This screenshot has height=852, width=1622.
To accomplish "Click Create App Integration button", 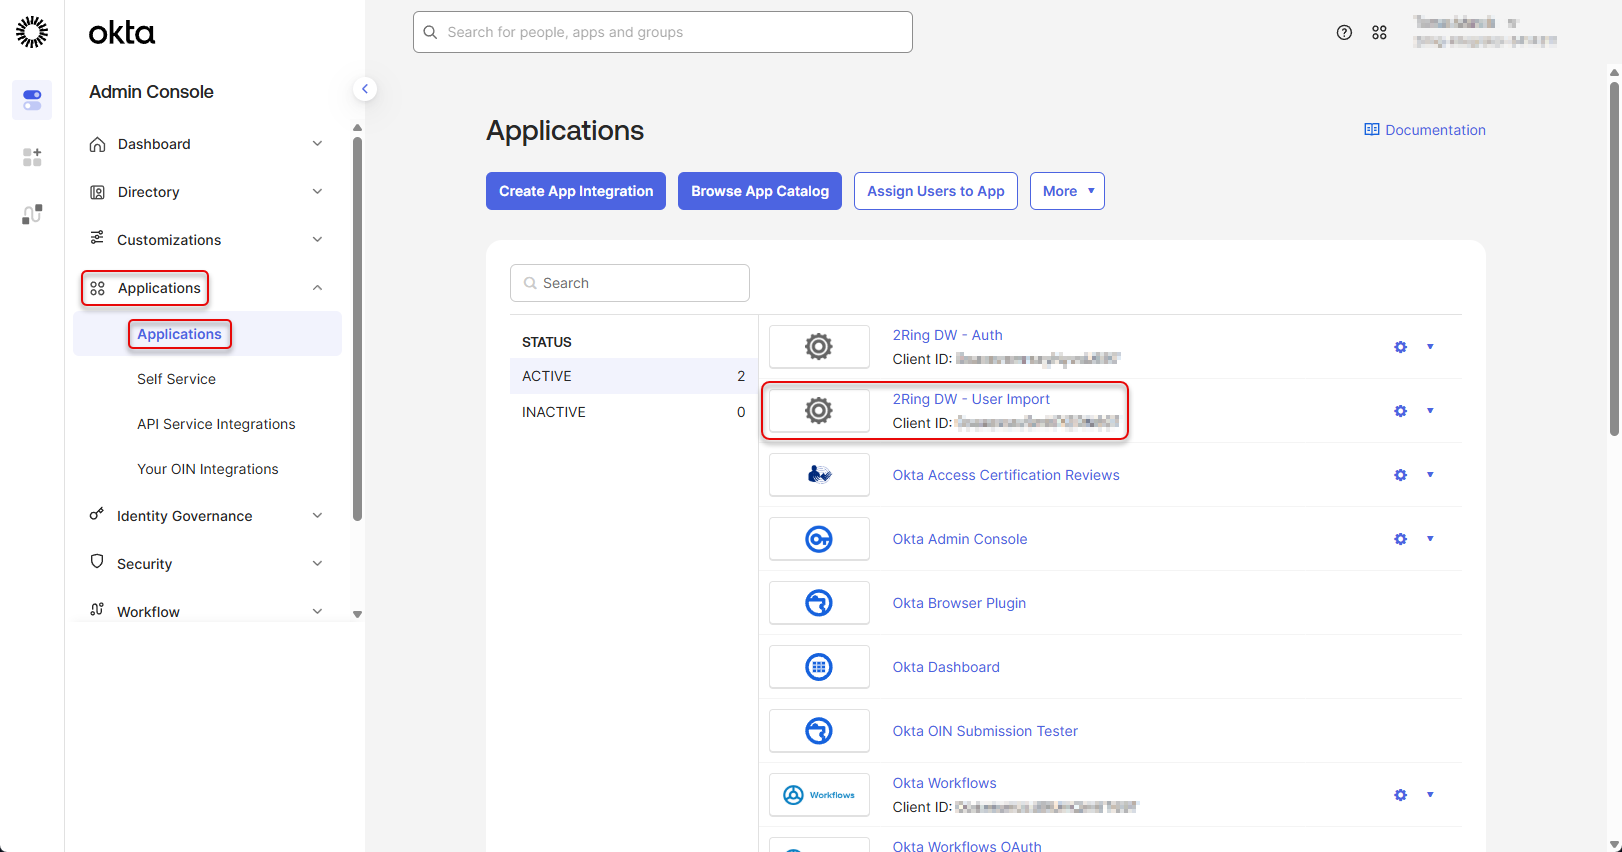I will [x=576, y=191].
